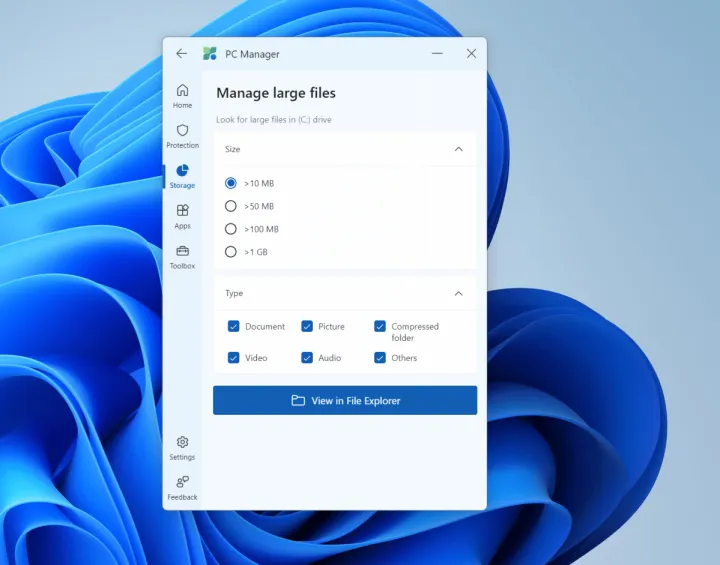
Task: Disable the Compressed folder checkbox
Action: pyautogui.click(x=380, y=326)
